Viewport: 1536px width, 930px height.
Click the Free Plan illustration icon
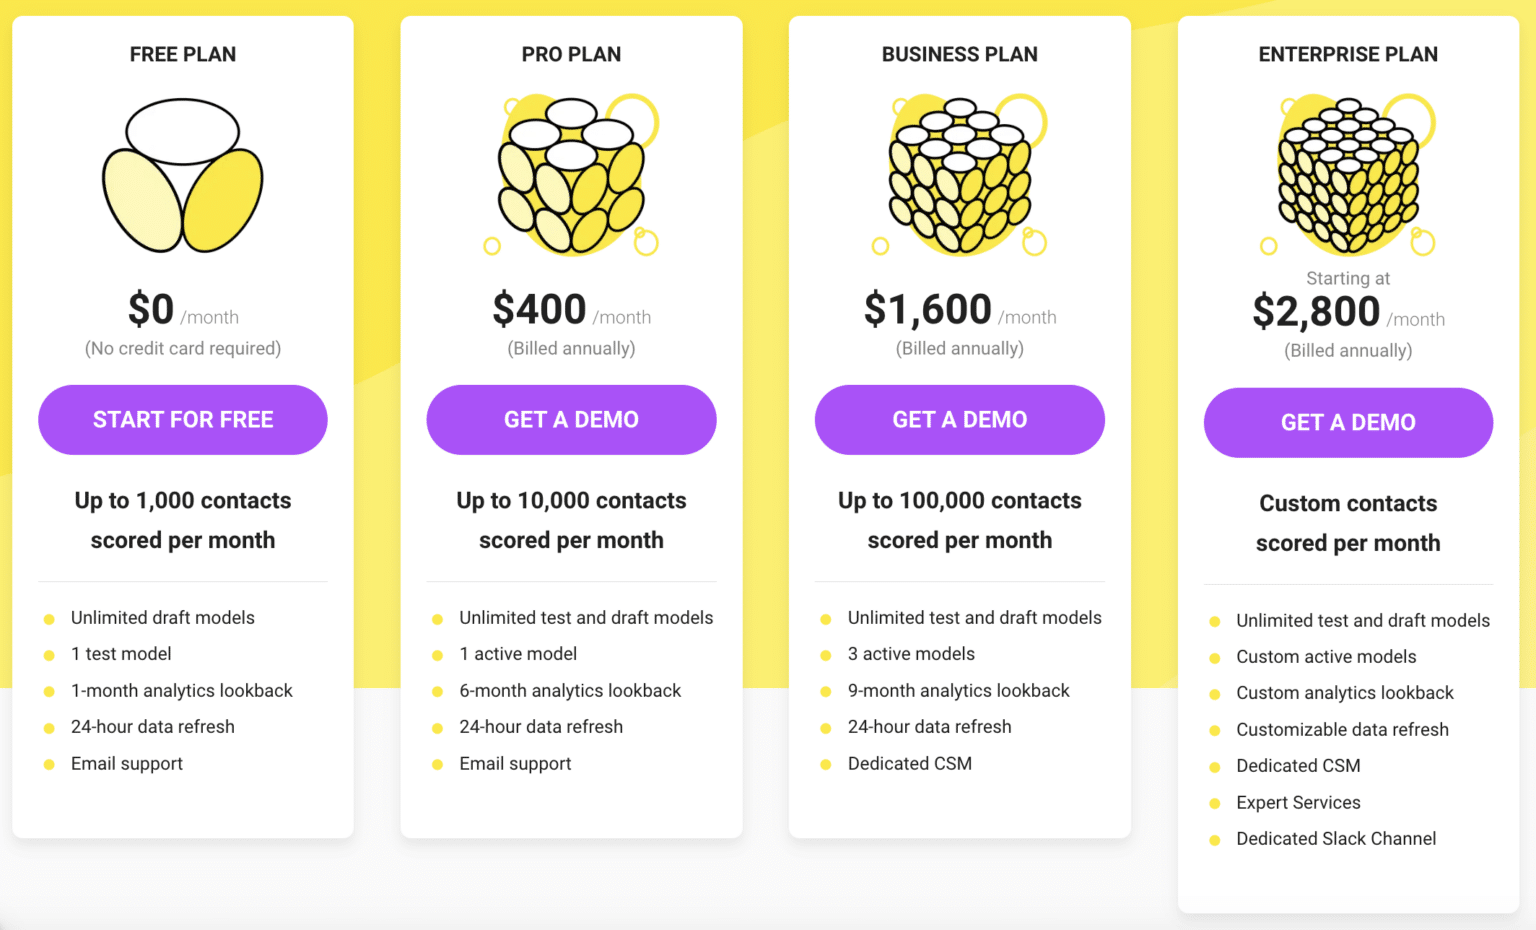point(182,175)
